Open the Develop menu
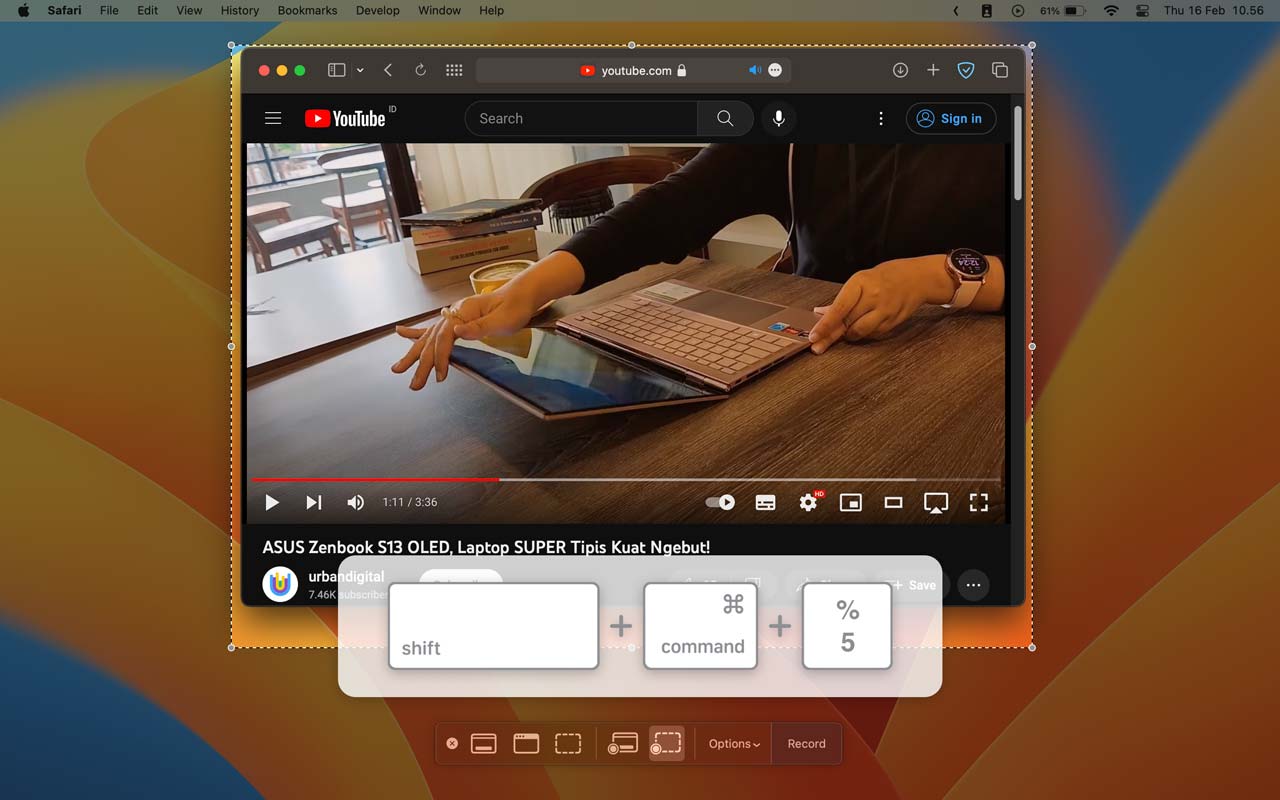 tap(377, 11)
